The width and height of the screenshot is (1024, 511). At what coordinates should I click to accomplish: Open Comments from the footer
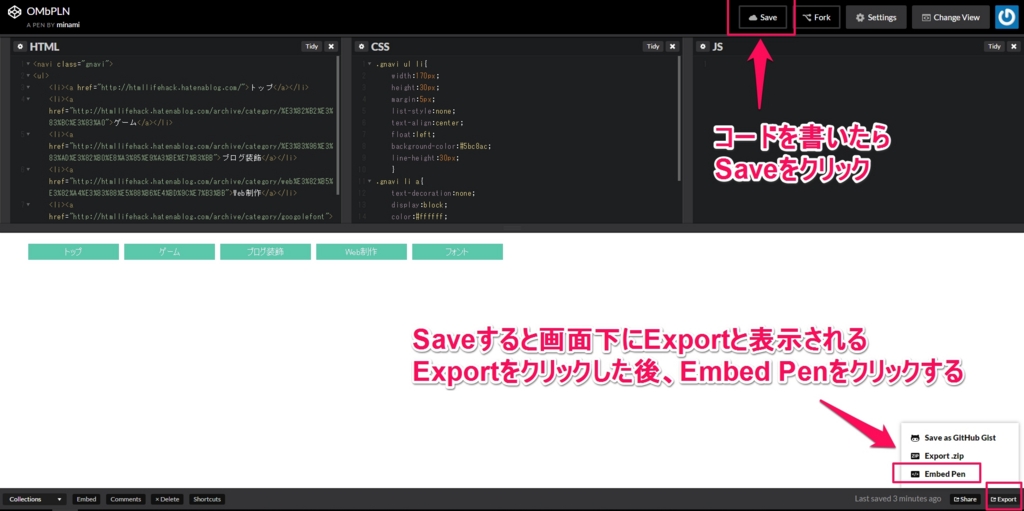(125, 499)
